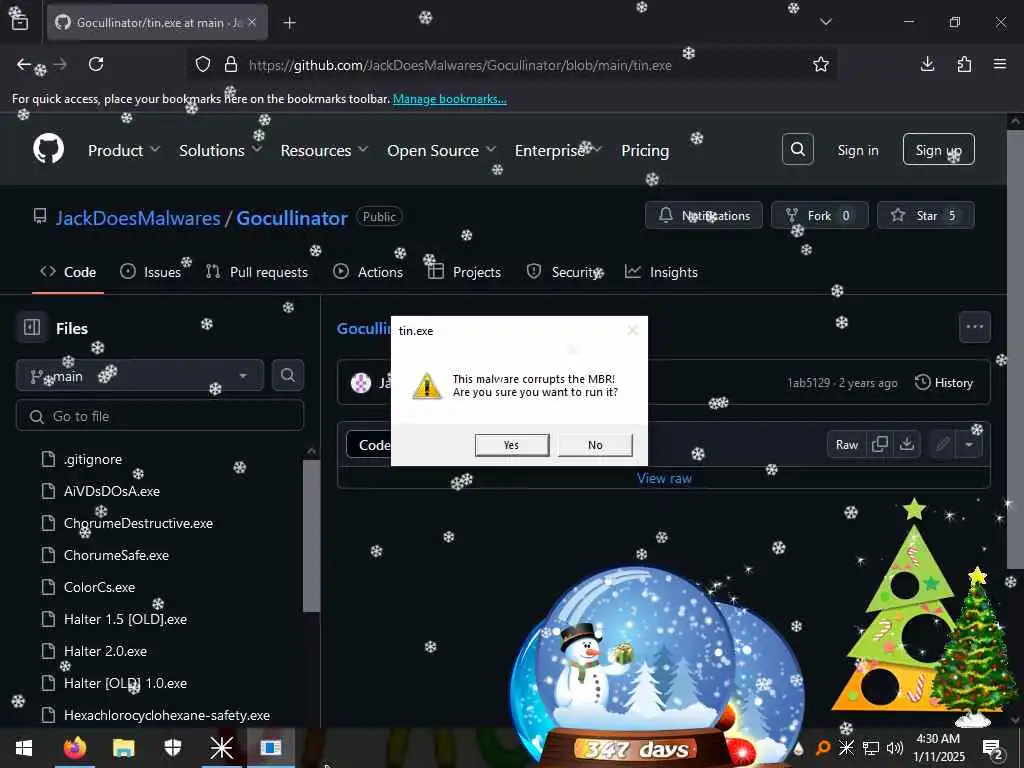Switch to the Security tab

pyautogui.click(x=564, y=272)
